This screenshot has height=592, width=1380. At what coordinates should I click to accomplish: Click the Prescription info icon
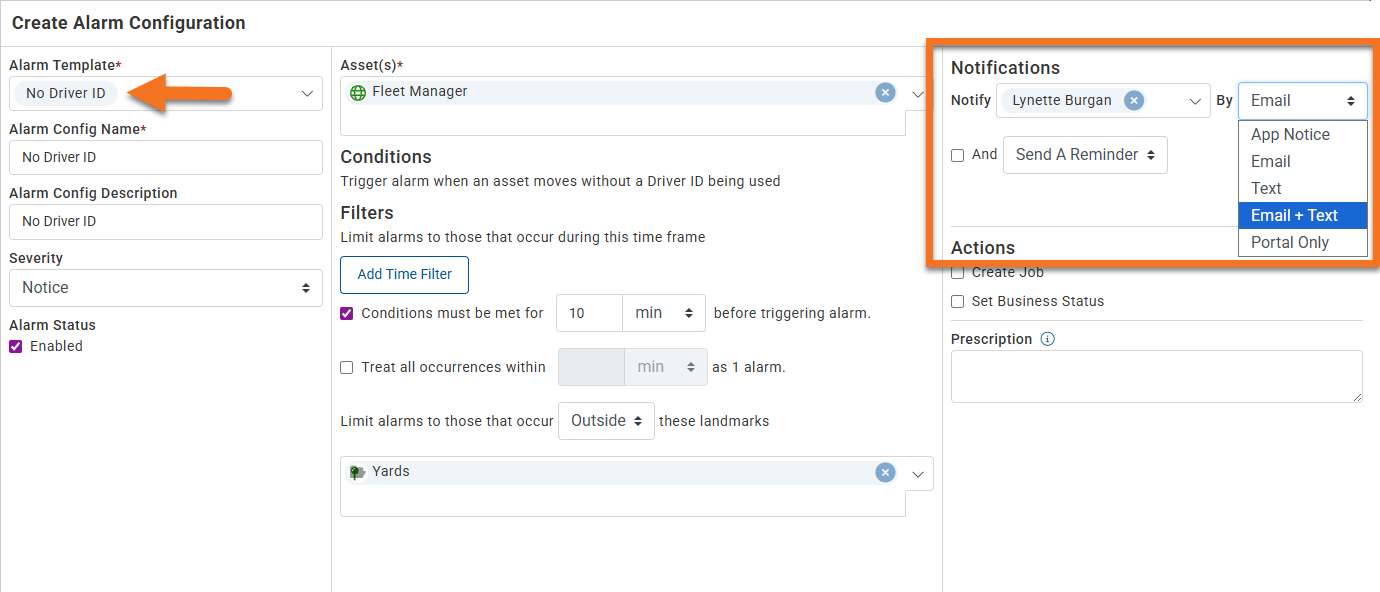point(1047,339)
